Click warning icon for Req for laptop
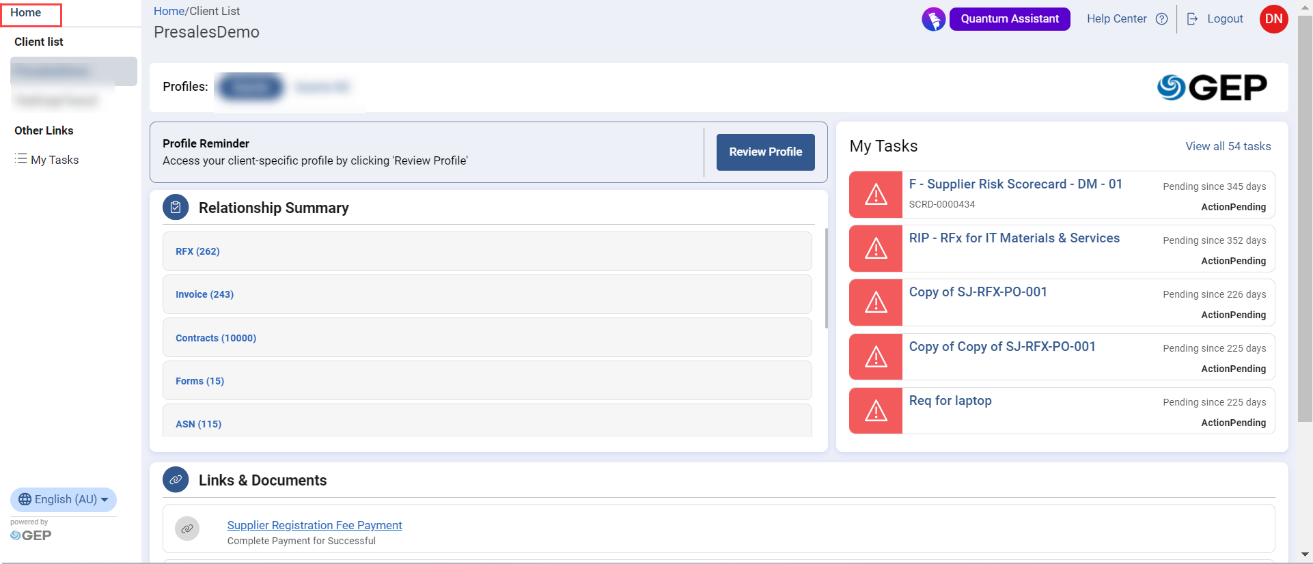This screenshot has height=564, width=1313. tap(875, 410)
